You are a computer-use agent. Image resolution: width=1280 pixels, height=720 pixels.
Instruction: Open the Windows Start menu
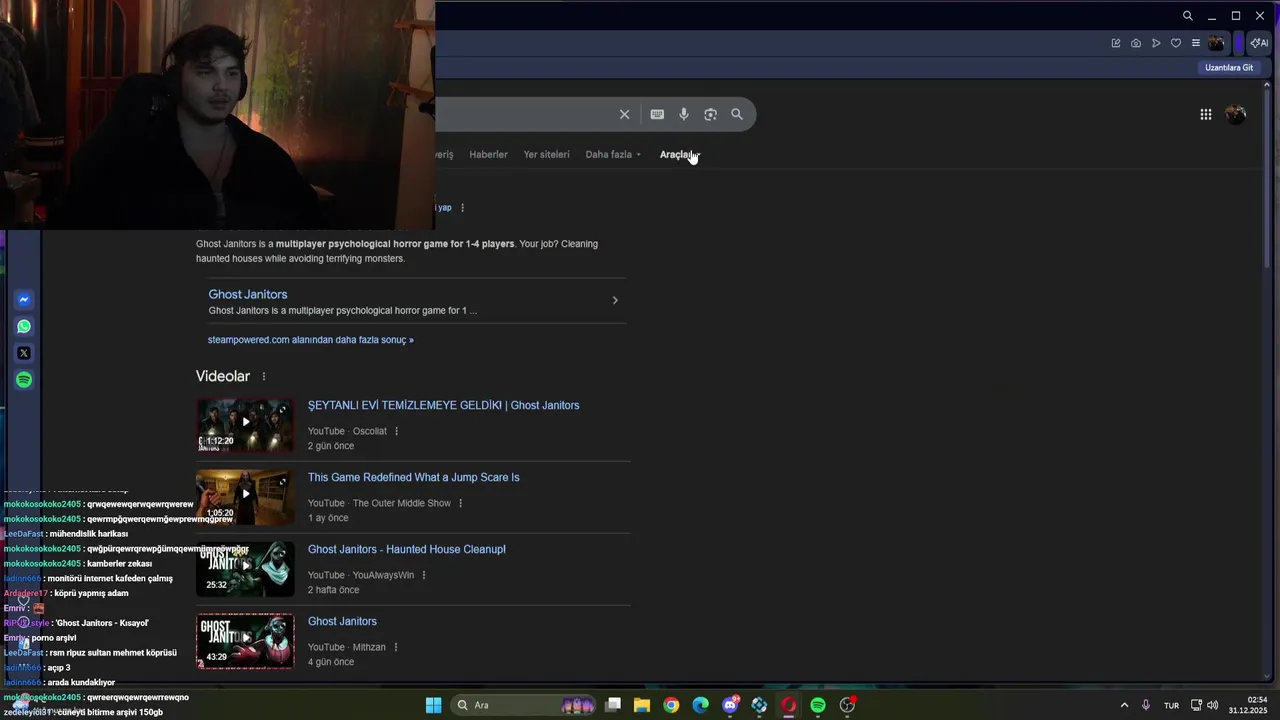coord(433,705)
